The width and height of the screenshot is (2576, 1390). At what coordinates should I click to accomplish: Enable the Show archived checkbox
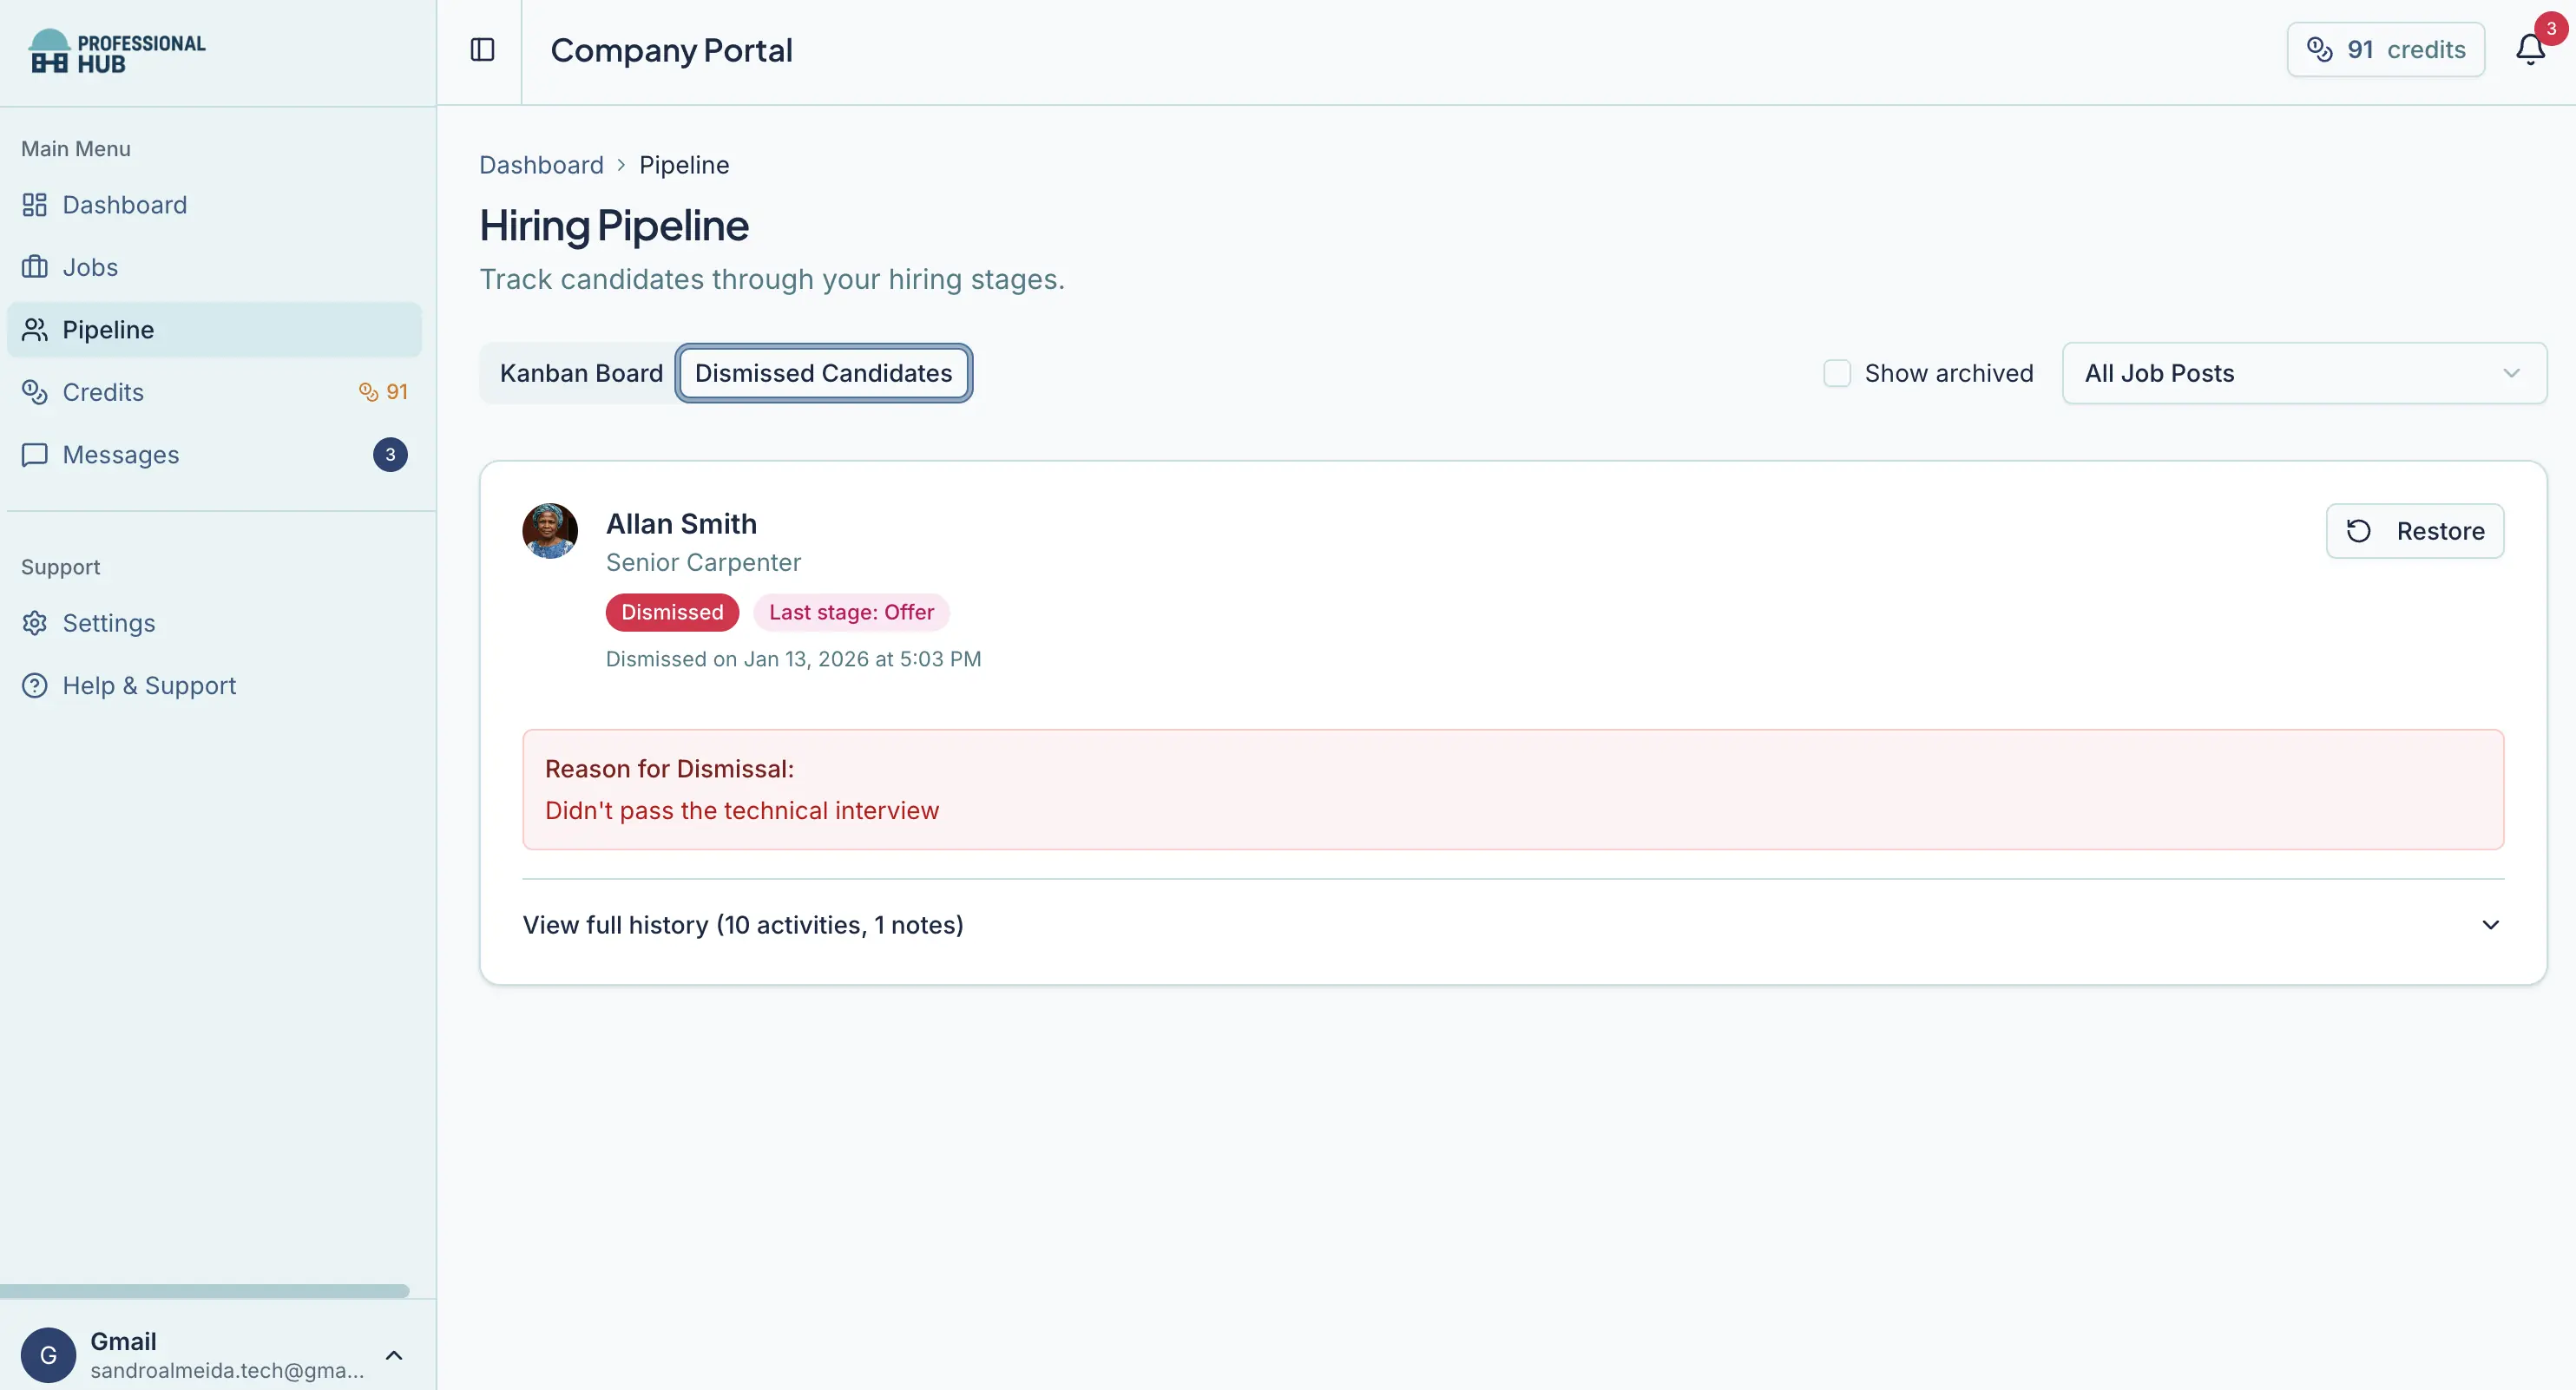tap(1836, 373)
